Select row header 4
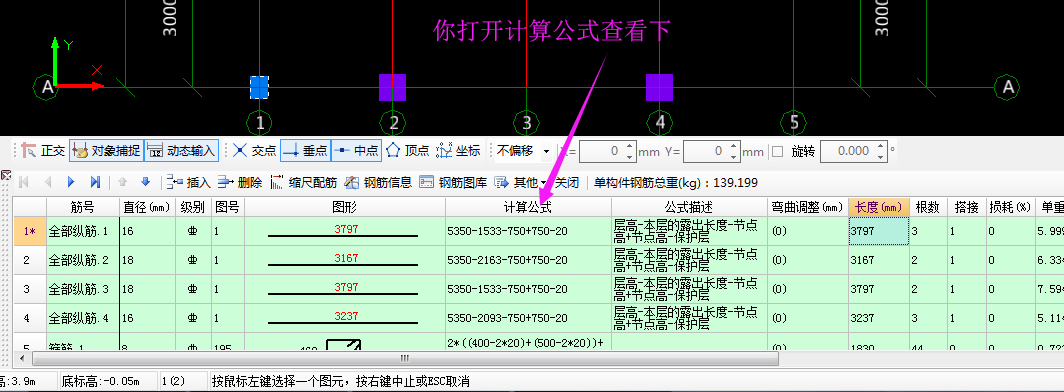This screenshot has width=1064, height=392. click(29, 317)
